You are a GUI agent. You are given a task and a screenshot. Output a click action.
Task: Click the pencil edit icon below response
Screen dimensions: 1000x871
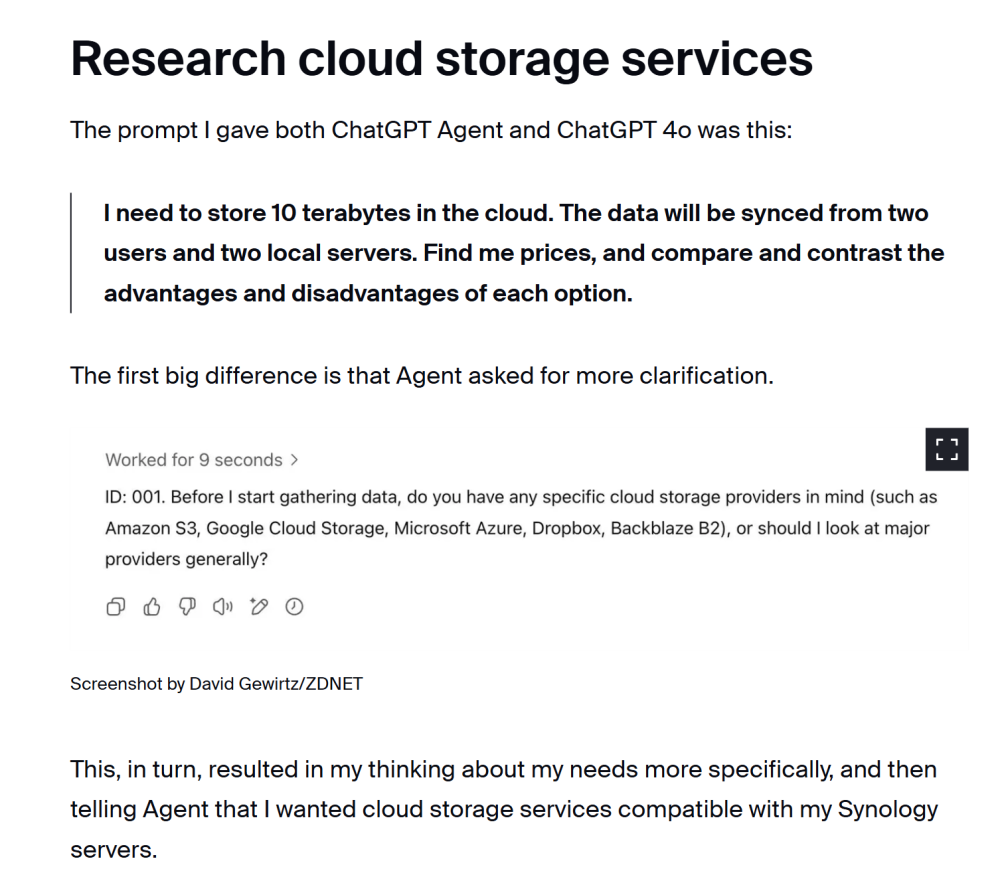point(259,606)
